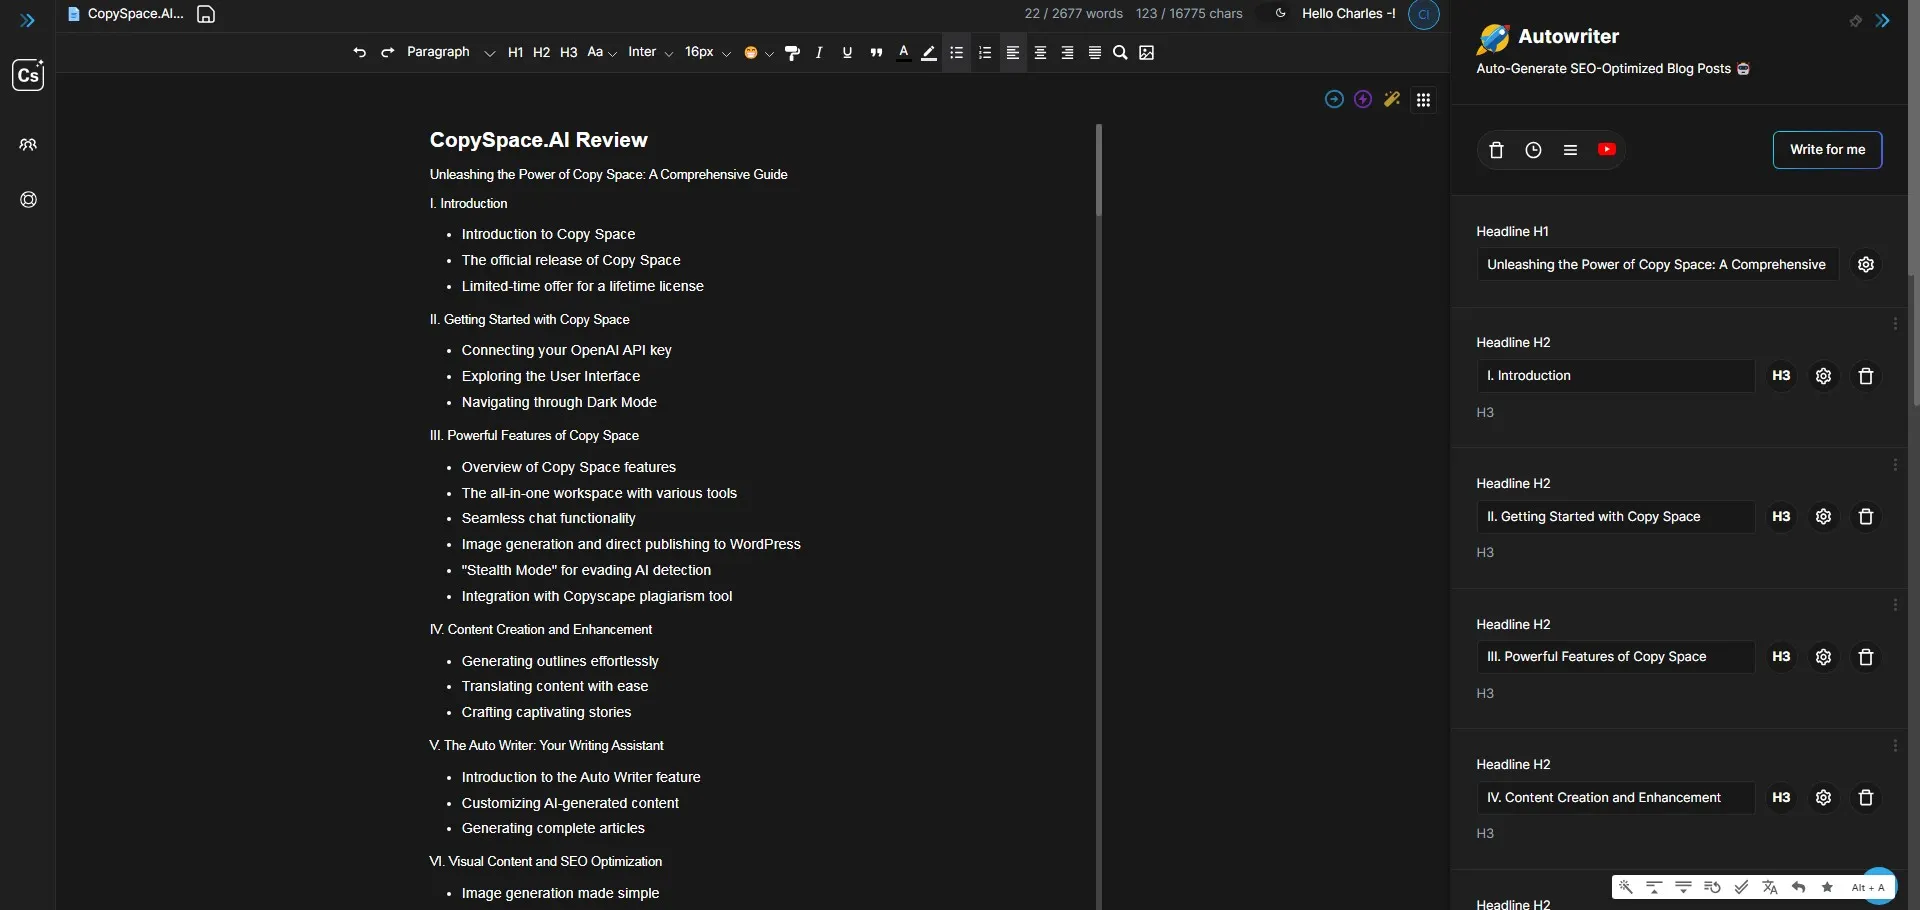Collapse the Autowriter panel with chevrons
The width and height of the screenshot is (1920, 910).
1883,21
